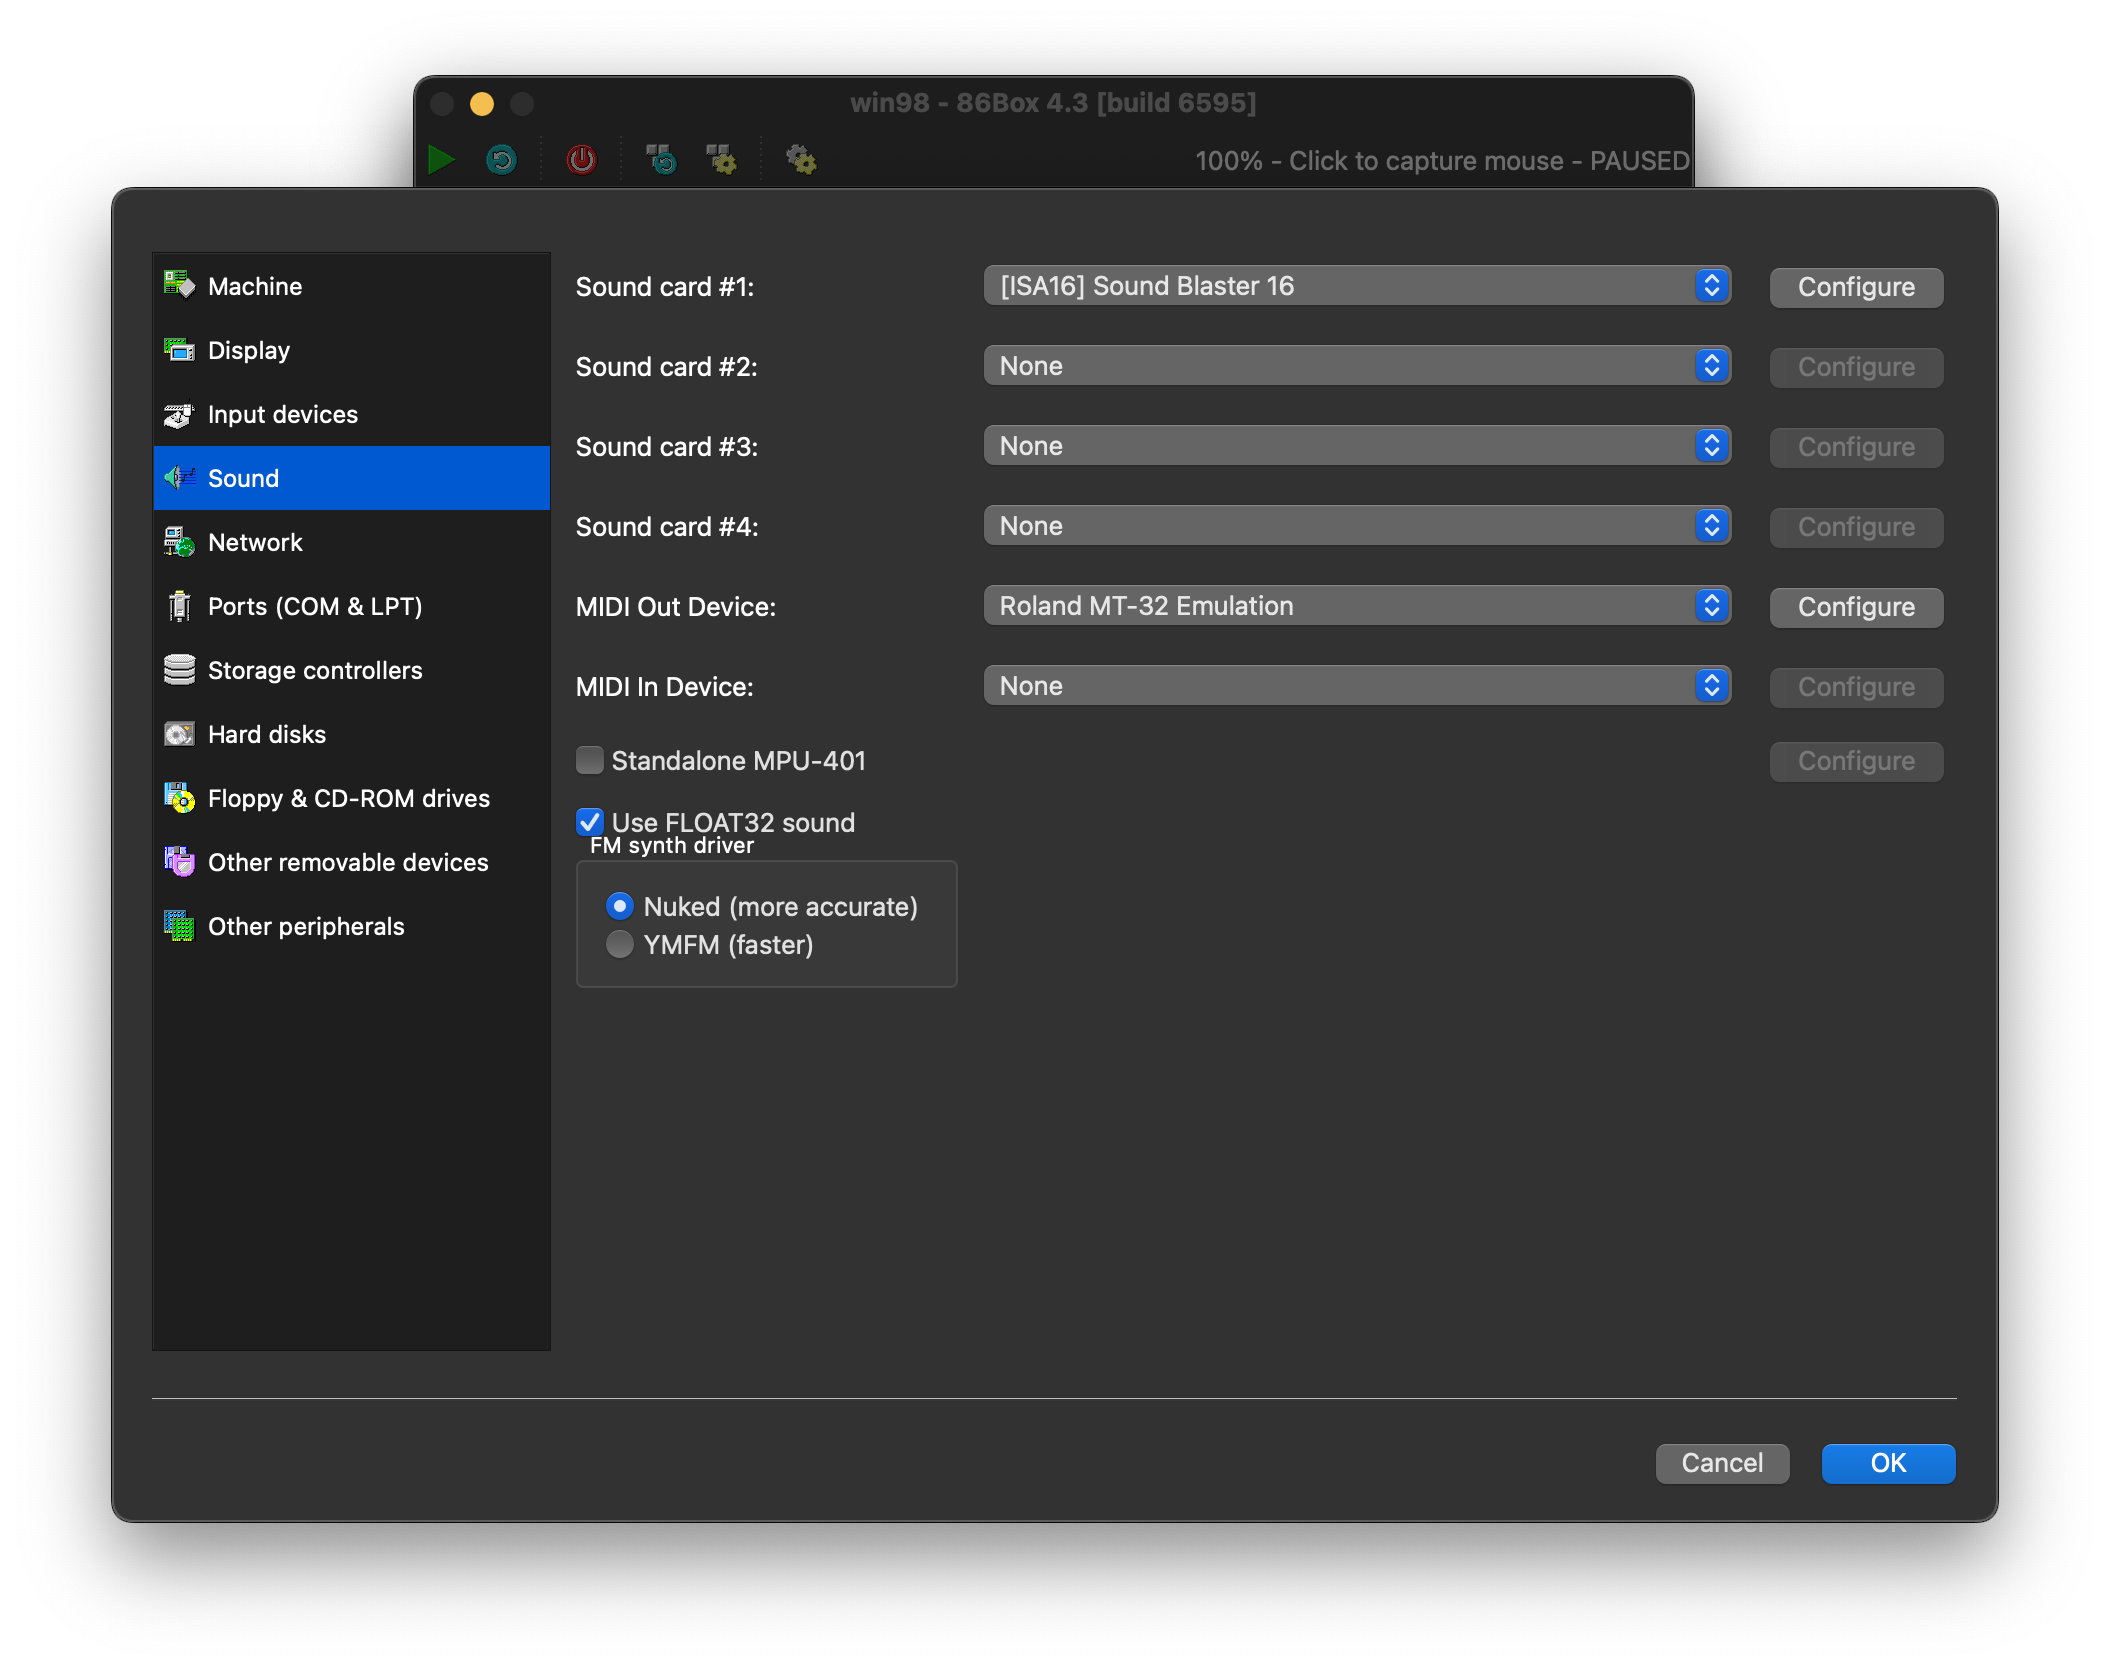This screenshot has width=2110, height=1670.
Task: Open the Machine settings category
Action: click(351, 286)
